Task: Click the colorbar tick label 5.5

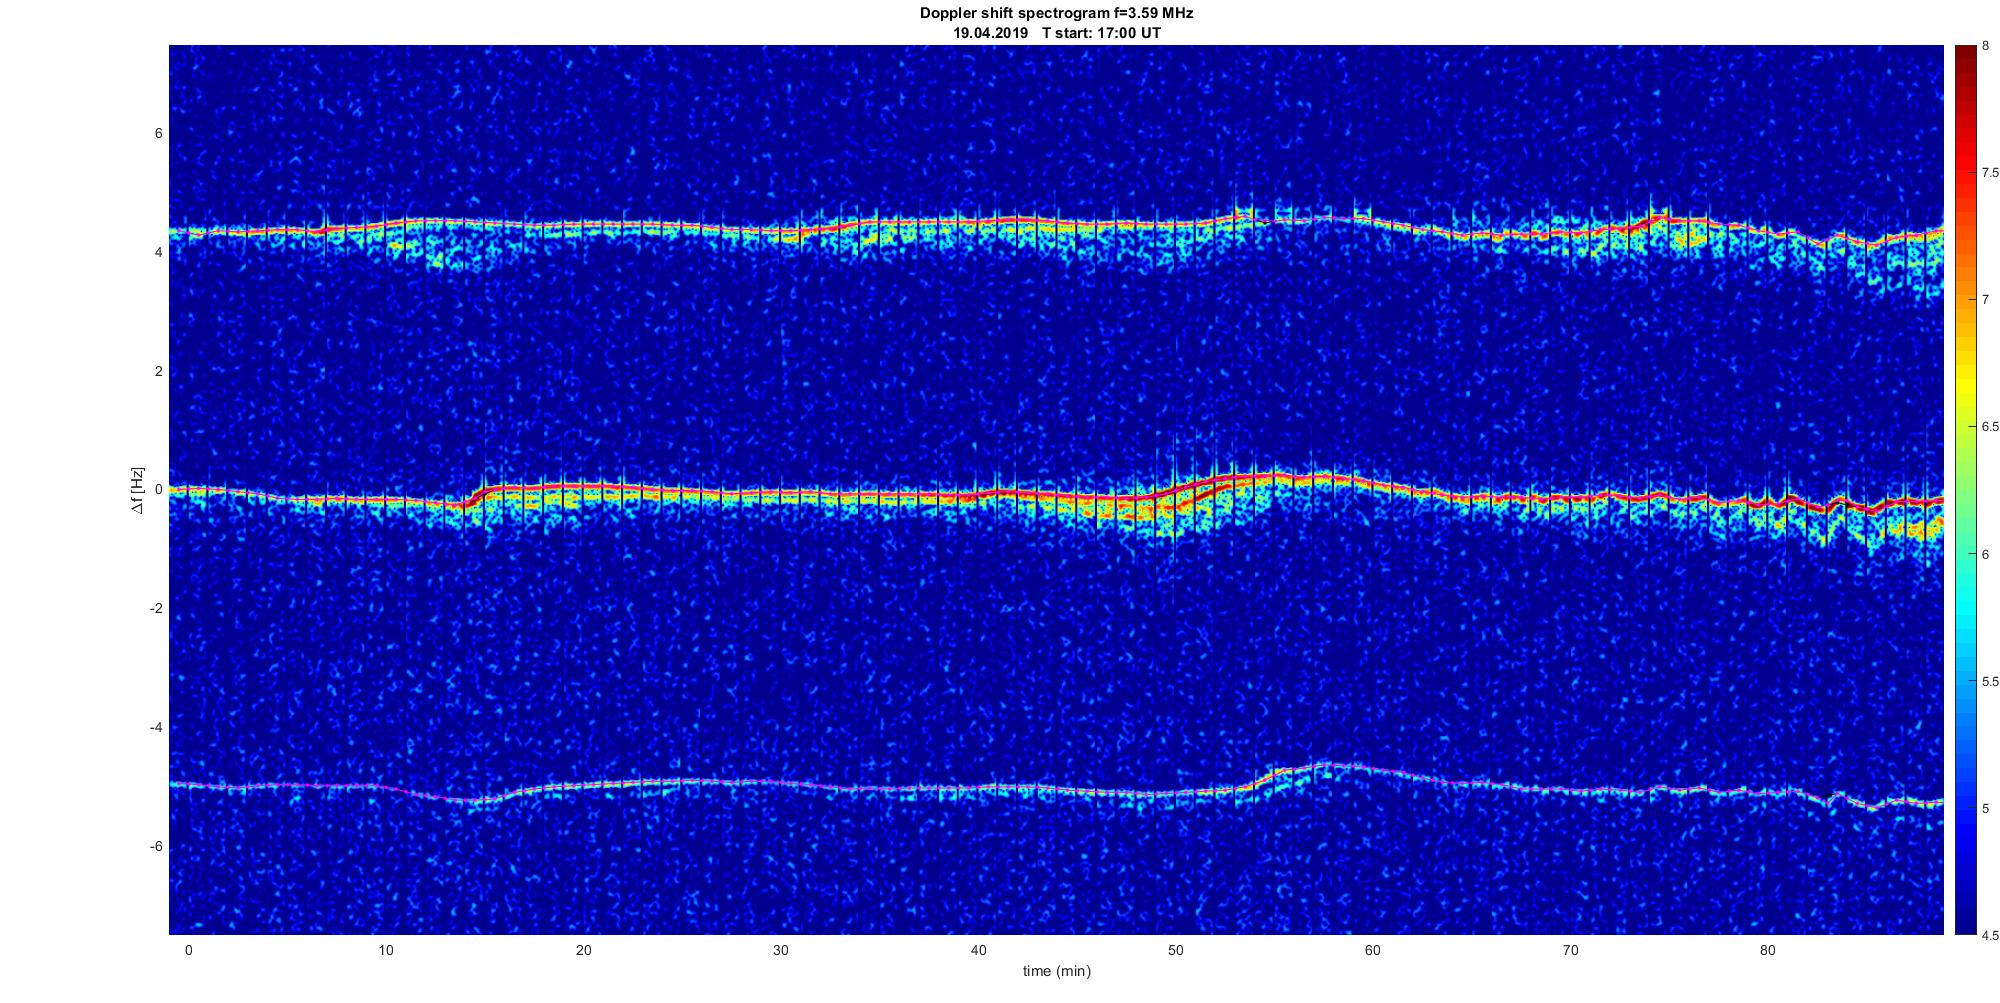Action: [1990, 682]
